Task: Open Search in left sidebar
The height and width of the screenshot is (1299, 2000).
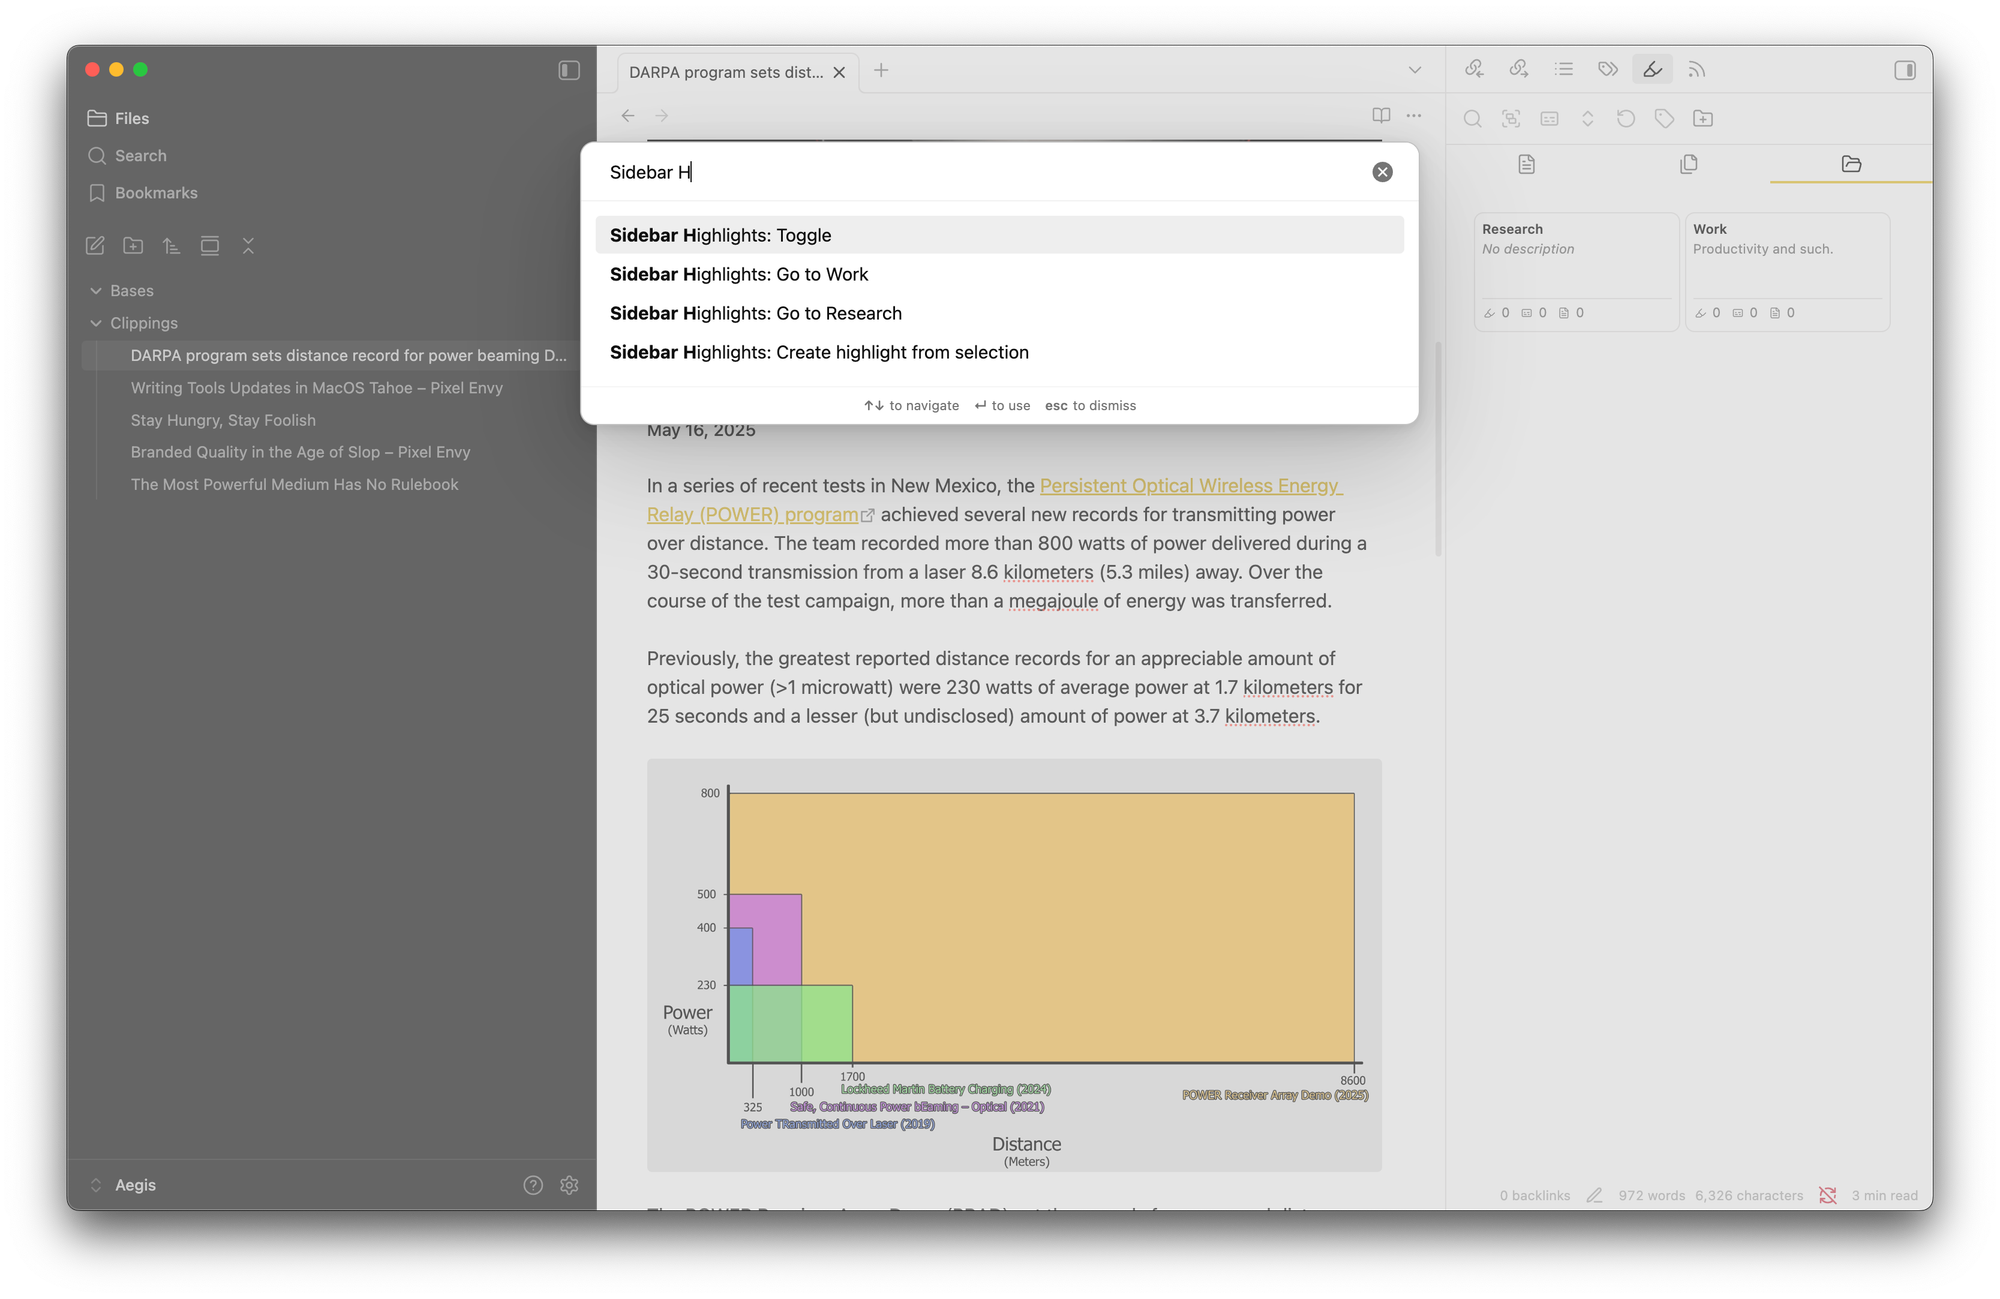Action: pyautogui.click(x=127, y=155)
